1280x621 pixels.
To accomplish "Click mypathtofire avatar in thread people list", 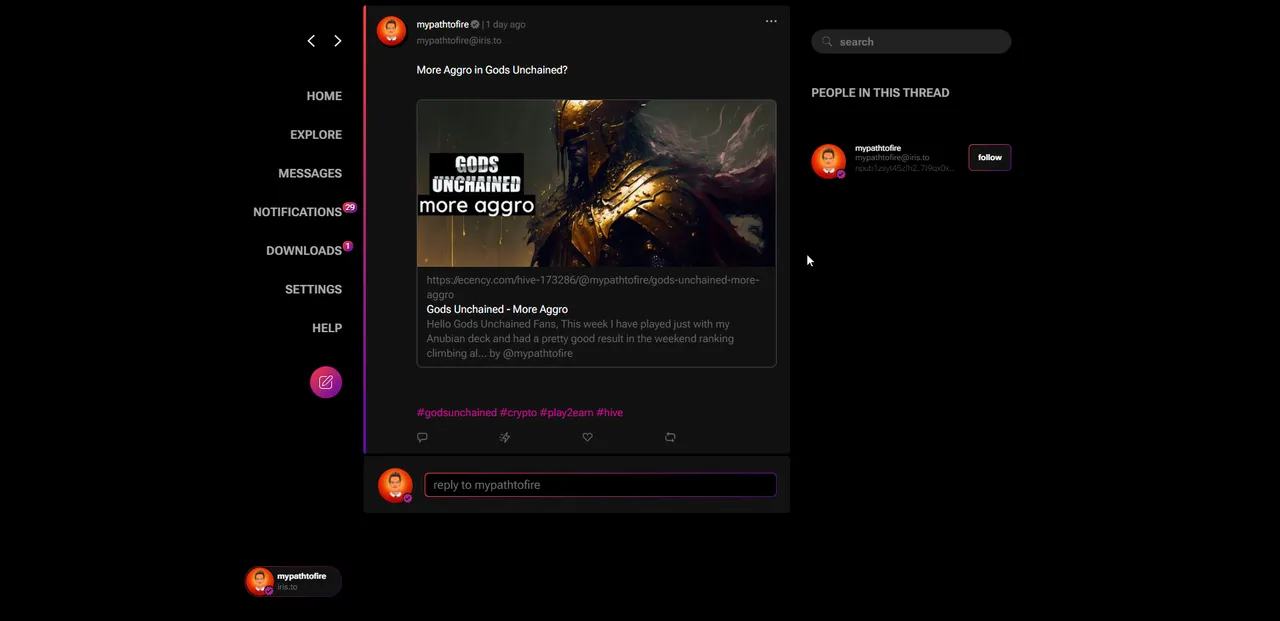I will [828, 160].
